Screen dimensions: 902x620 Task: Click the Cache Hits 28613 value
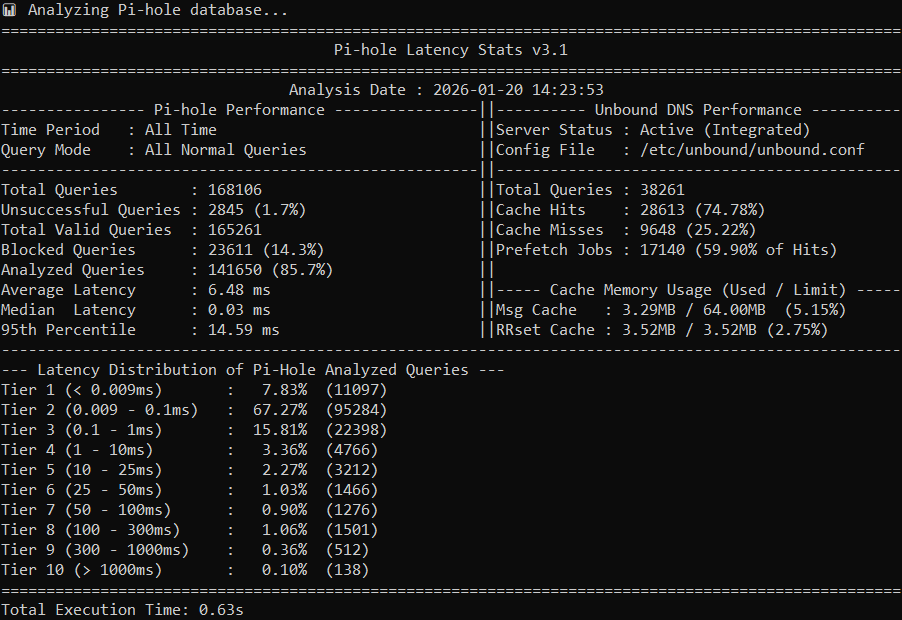pyautogui.click(x=694, y=210)
